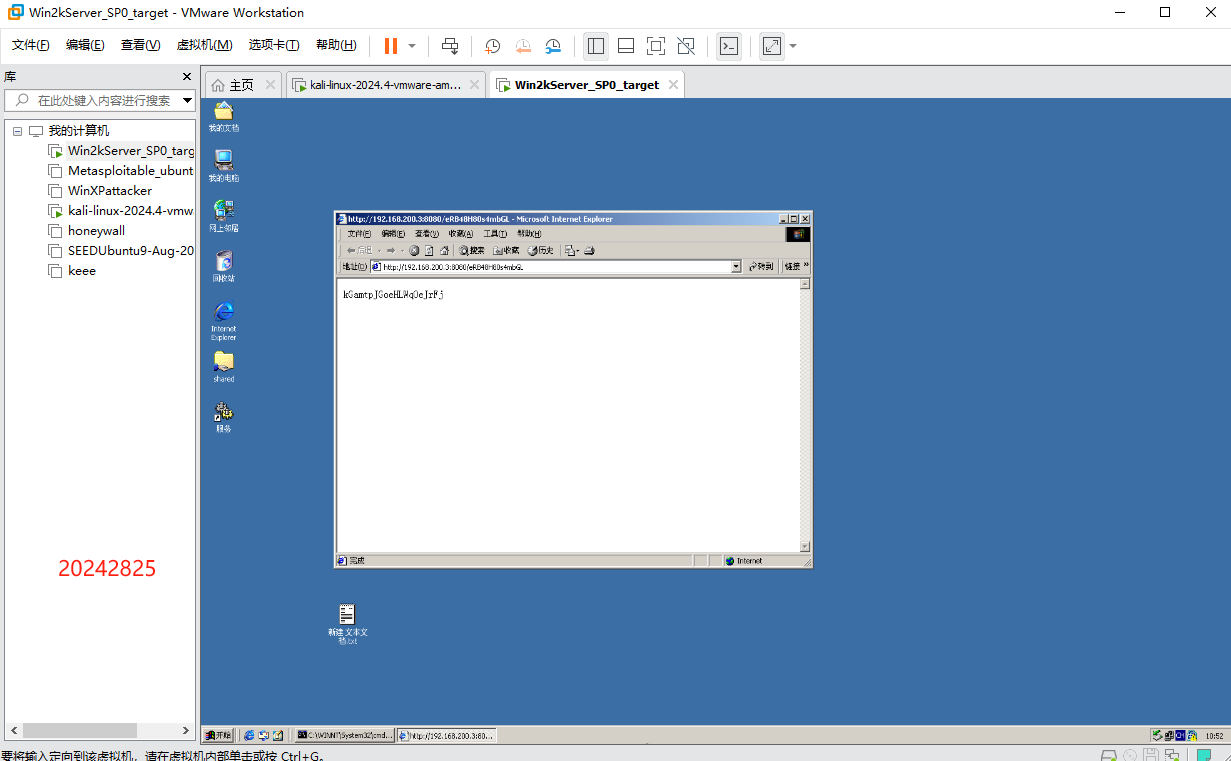Switch to the cmd.exe taskbar button
The width and height of the screenshot is (1231, 761).
point(345,735)
